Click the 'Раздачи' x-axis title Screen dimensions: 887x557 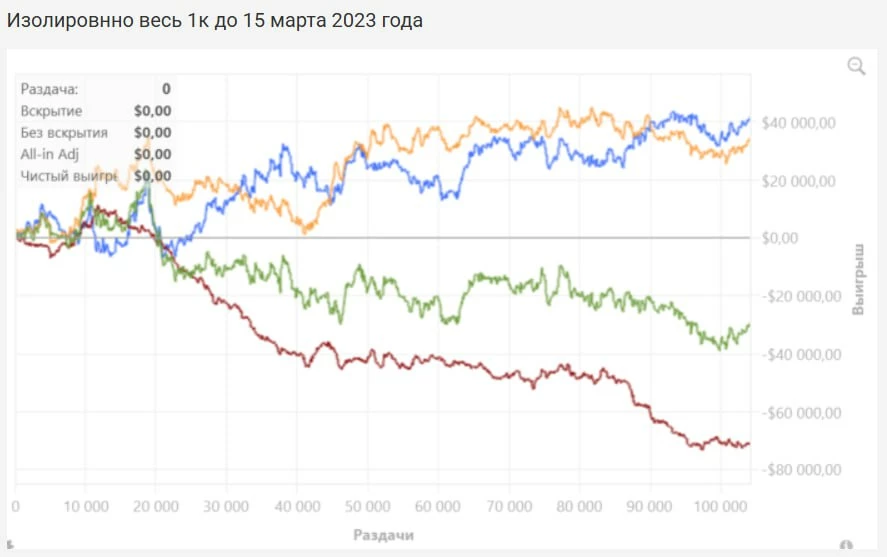click(383, 535)
